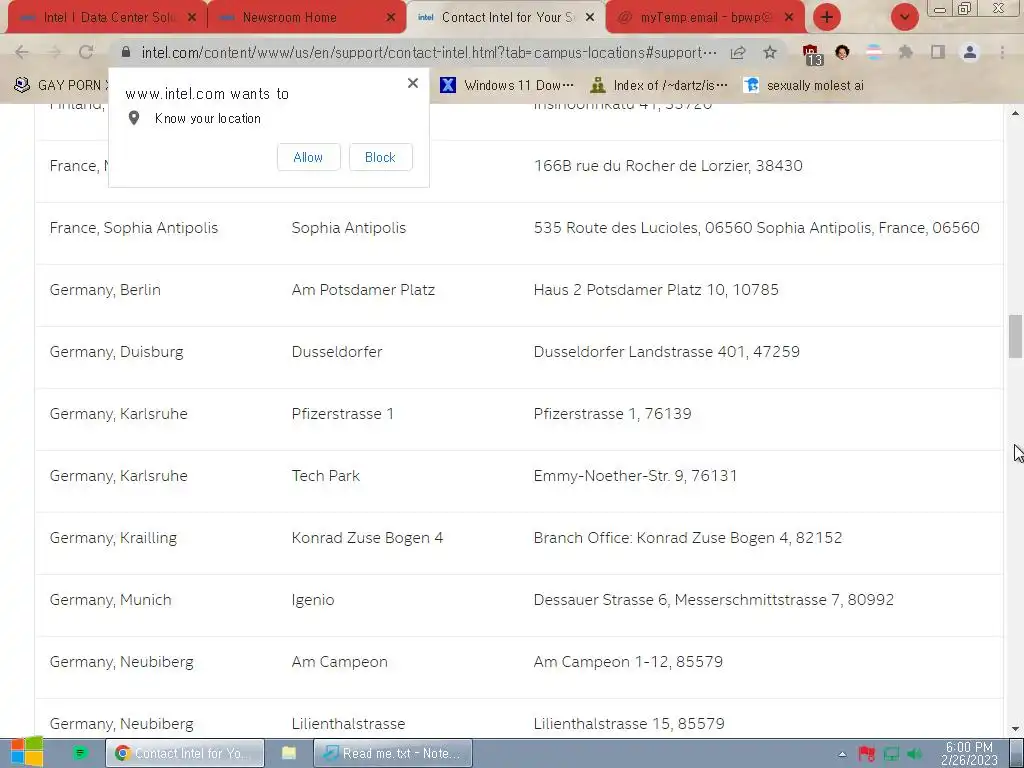Open the Extensions puzzle piece menu

point(906,52)
